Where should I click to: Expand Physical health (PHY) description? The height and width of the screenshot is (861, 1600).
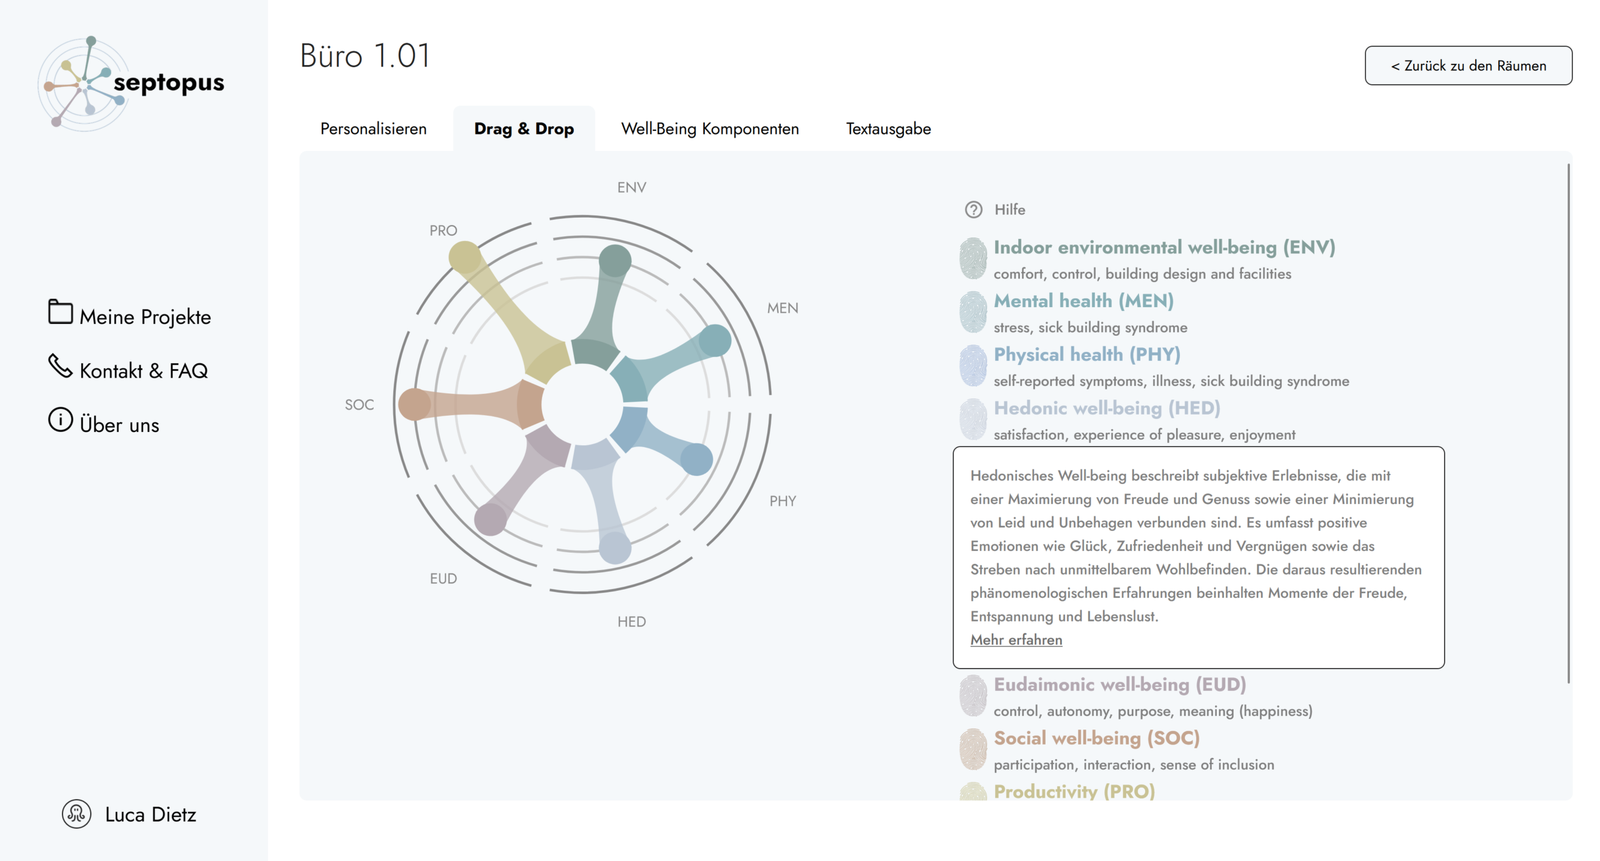click(x=1087, y=355)
